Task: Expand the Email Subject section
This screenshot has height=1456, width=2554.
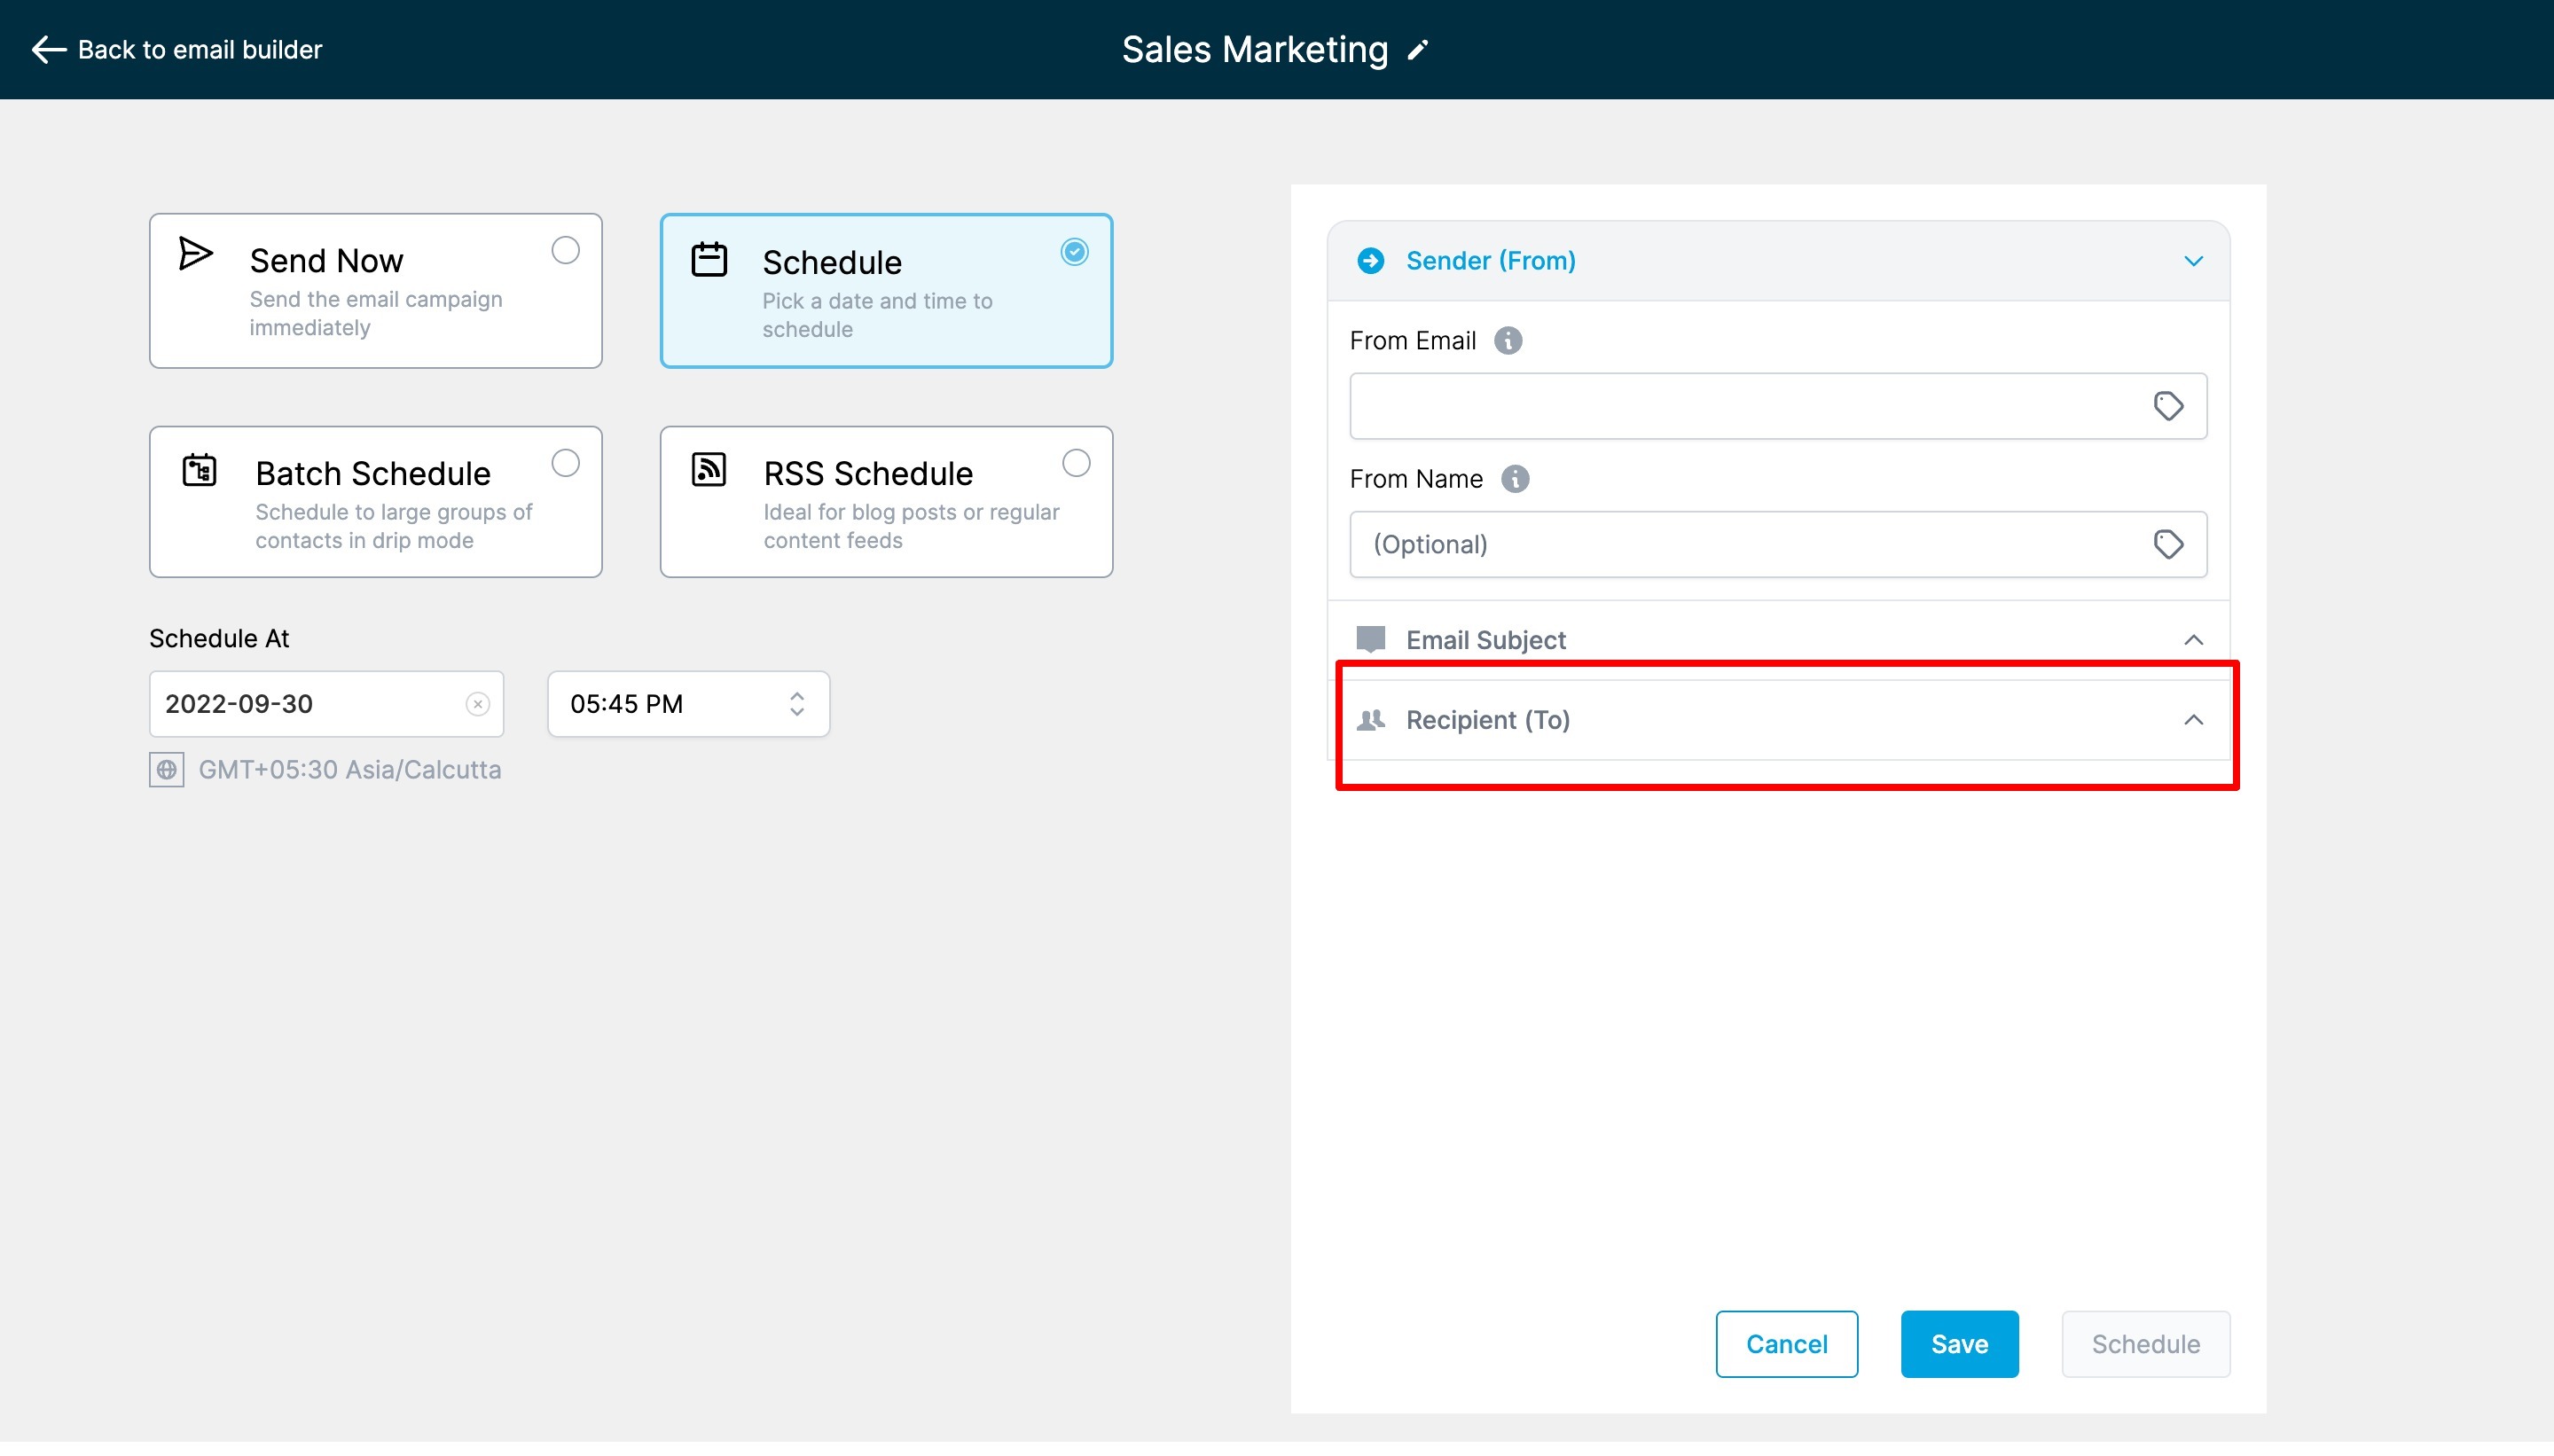Action: point(2192,640)
